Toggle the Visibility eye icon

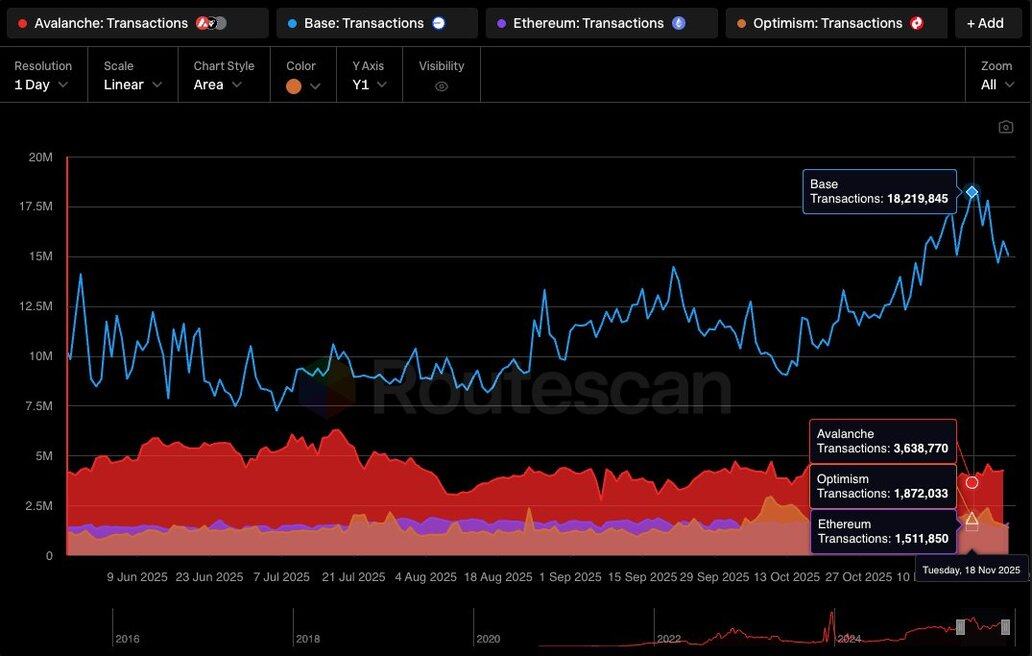pyautogui.click(x=441, y=86)
